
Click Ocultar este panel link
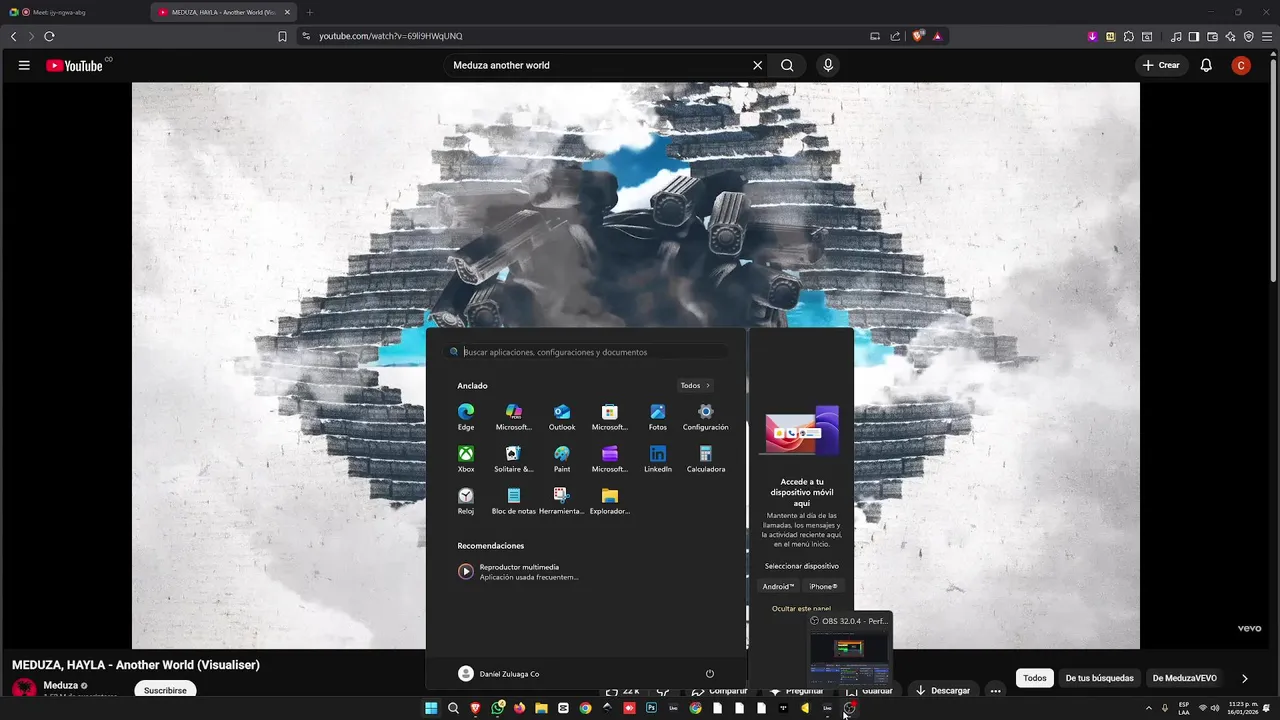[801, 608]
